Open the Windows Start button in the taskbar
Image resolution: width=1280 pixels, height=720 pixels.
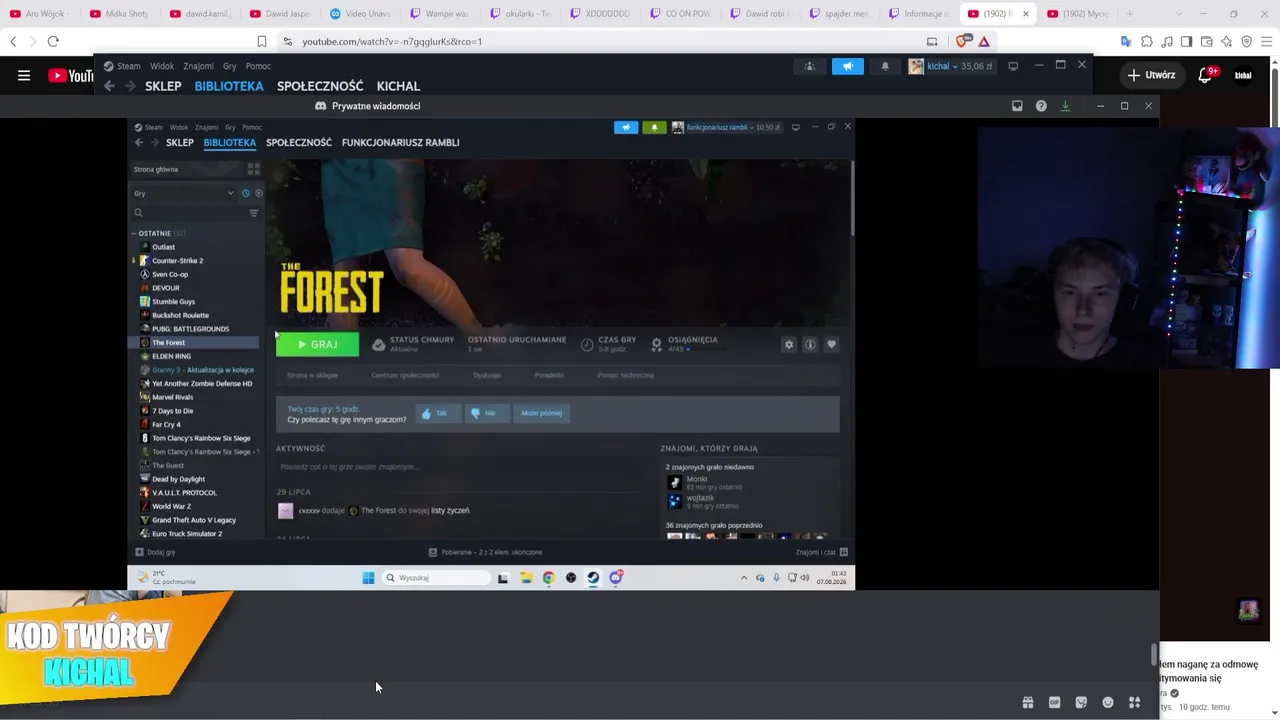pos(368,578)
